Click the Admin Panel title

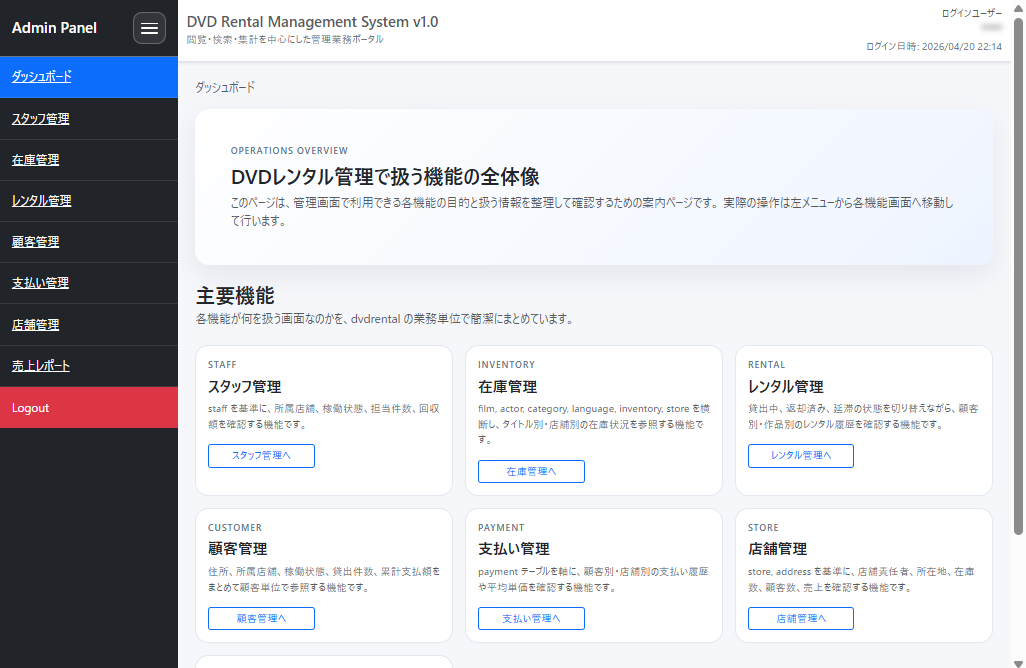54,28
